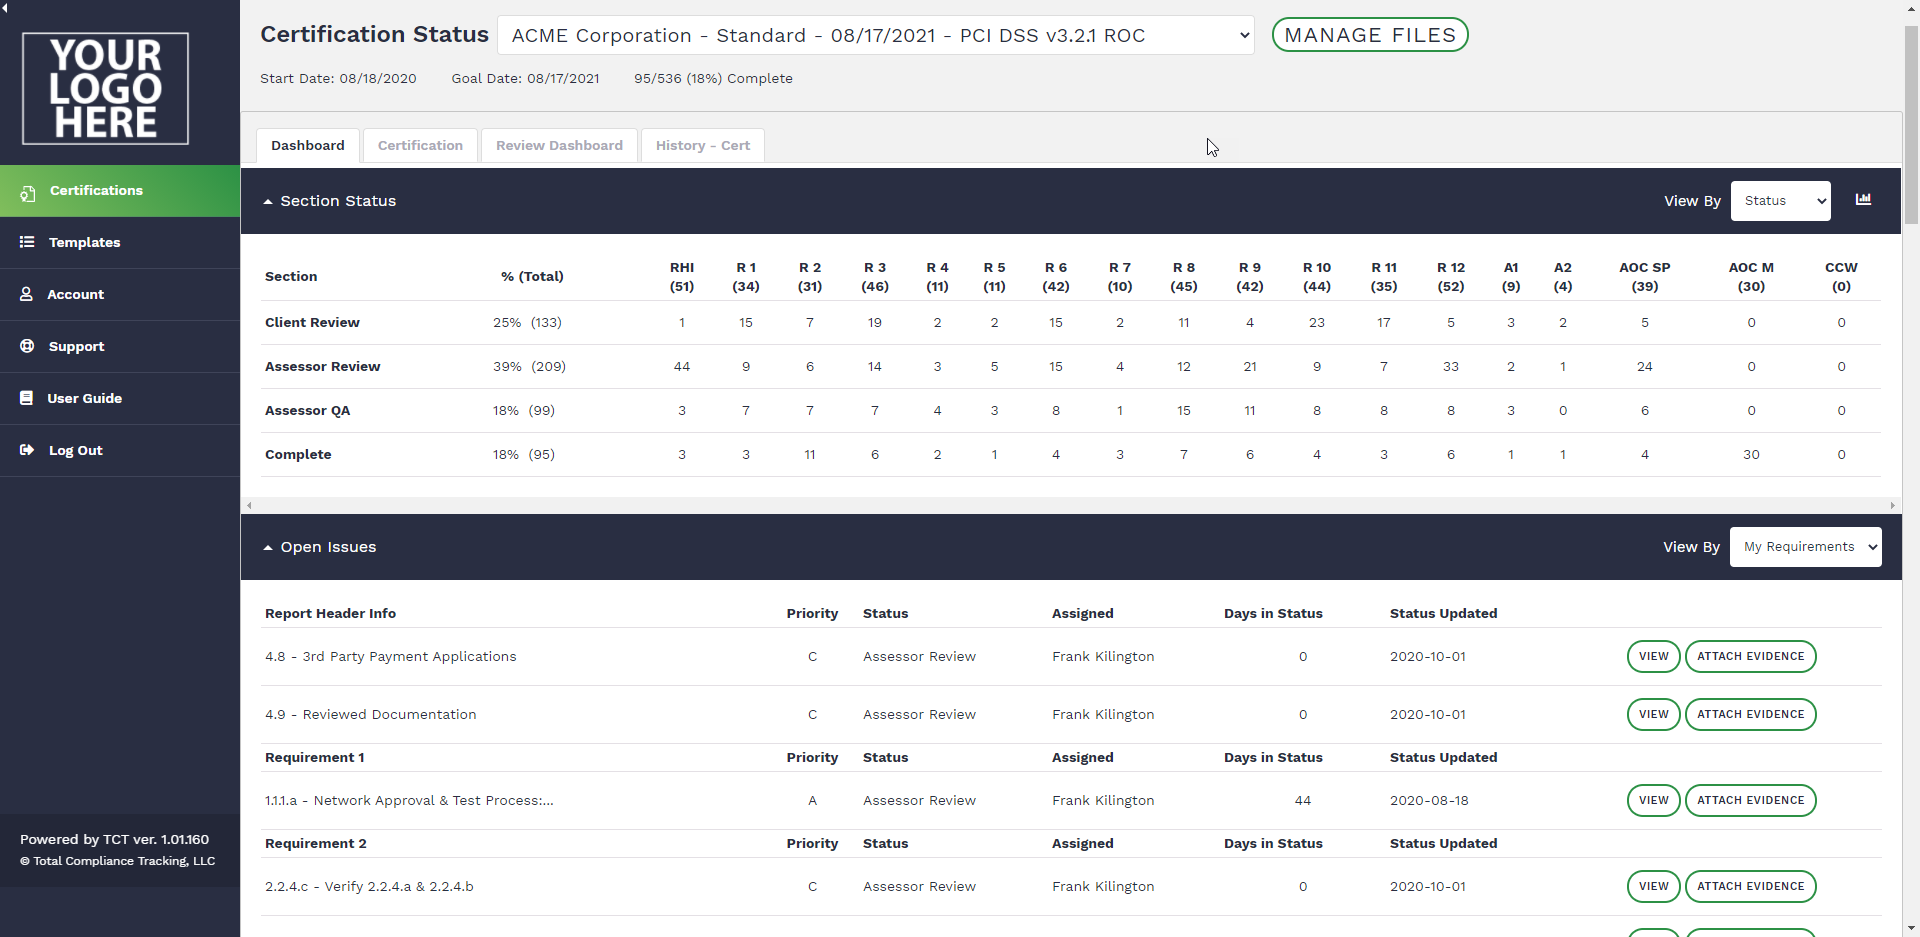Click the 39% (209) Assessor Review total

coord(529,367)
